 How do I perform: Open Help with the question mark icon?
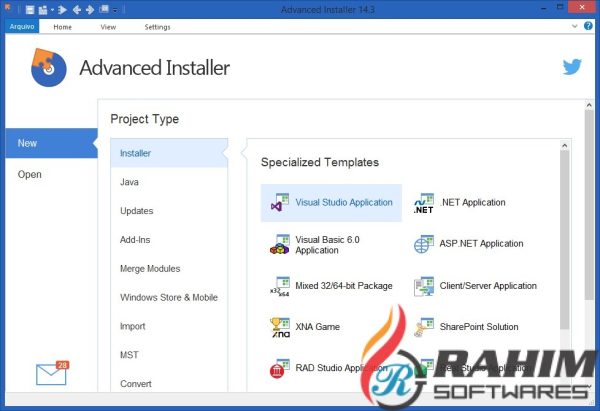coord(588,26)
